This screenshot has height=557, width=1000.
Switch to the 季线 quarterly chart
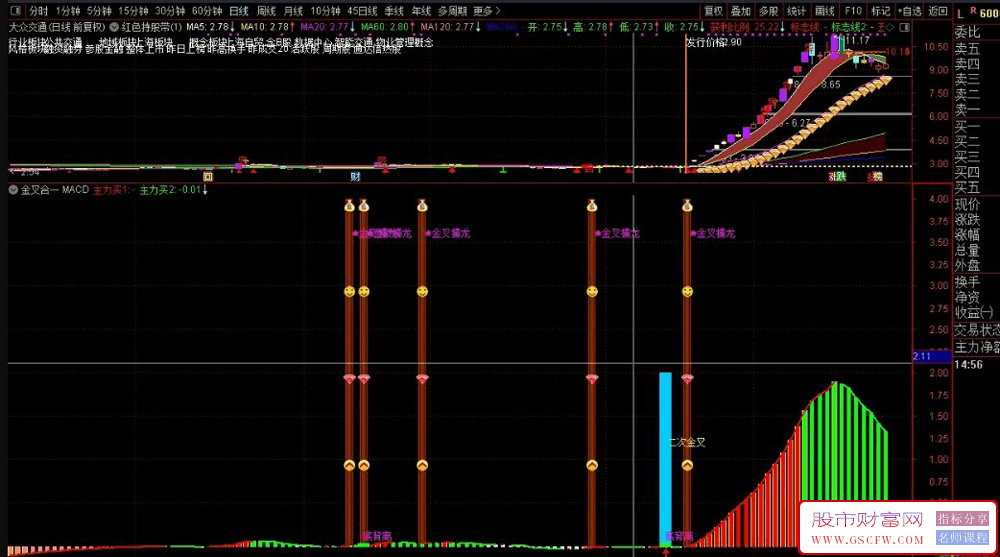coord(394,11)
